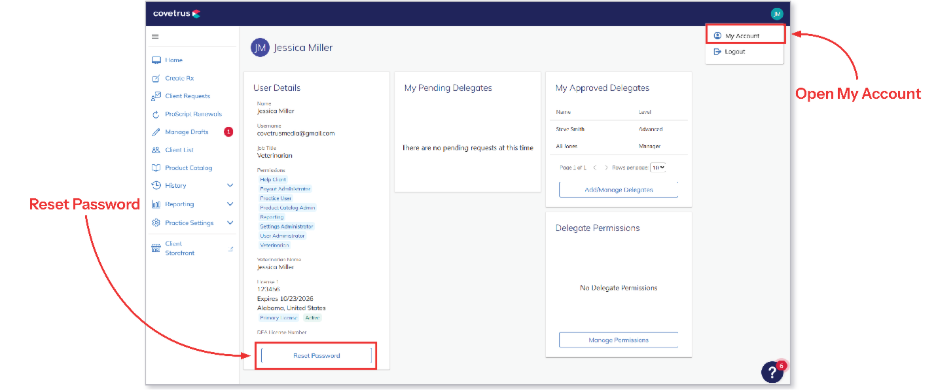
Task: Click the Logout door icon
Action: click(718, 52)
